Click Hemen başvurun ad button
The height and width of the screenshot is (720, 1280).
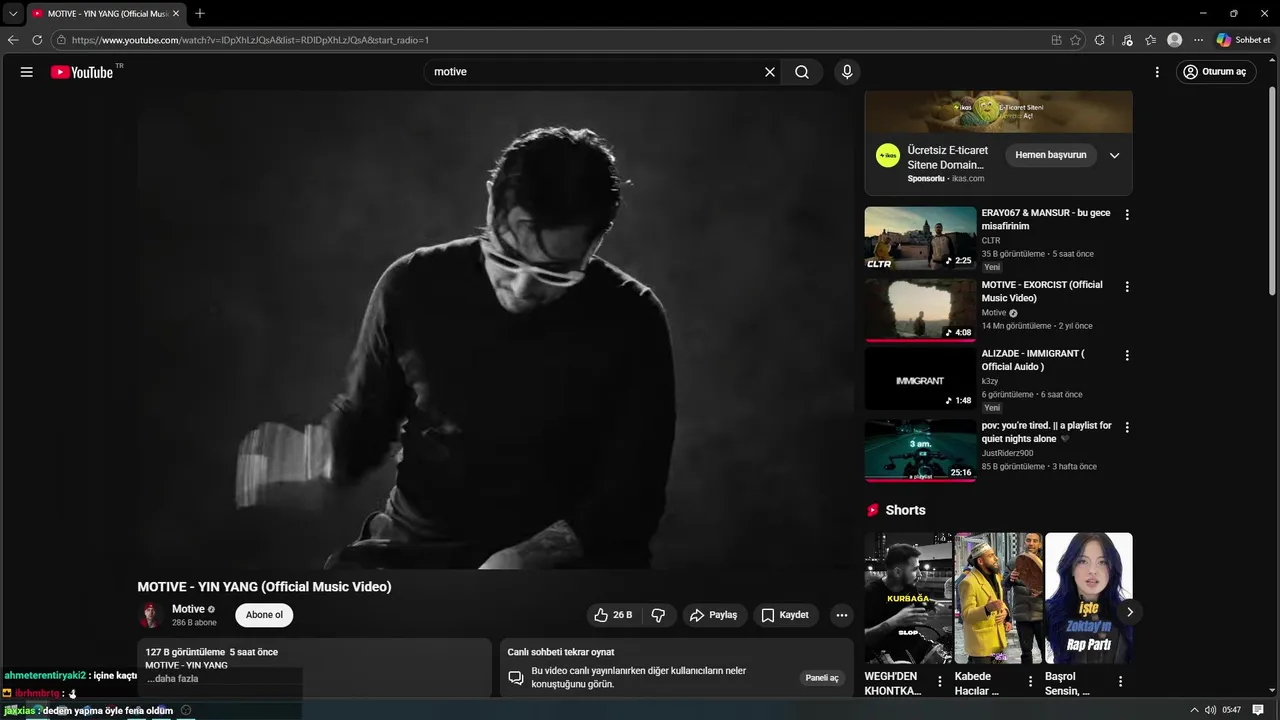(x=1050, y=155)
